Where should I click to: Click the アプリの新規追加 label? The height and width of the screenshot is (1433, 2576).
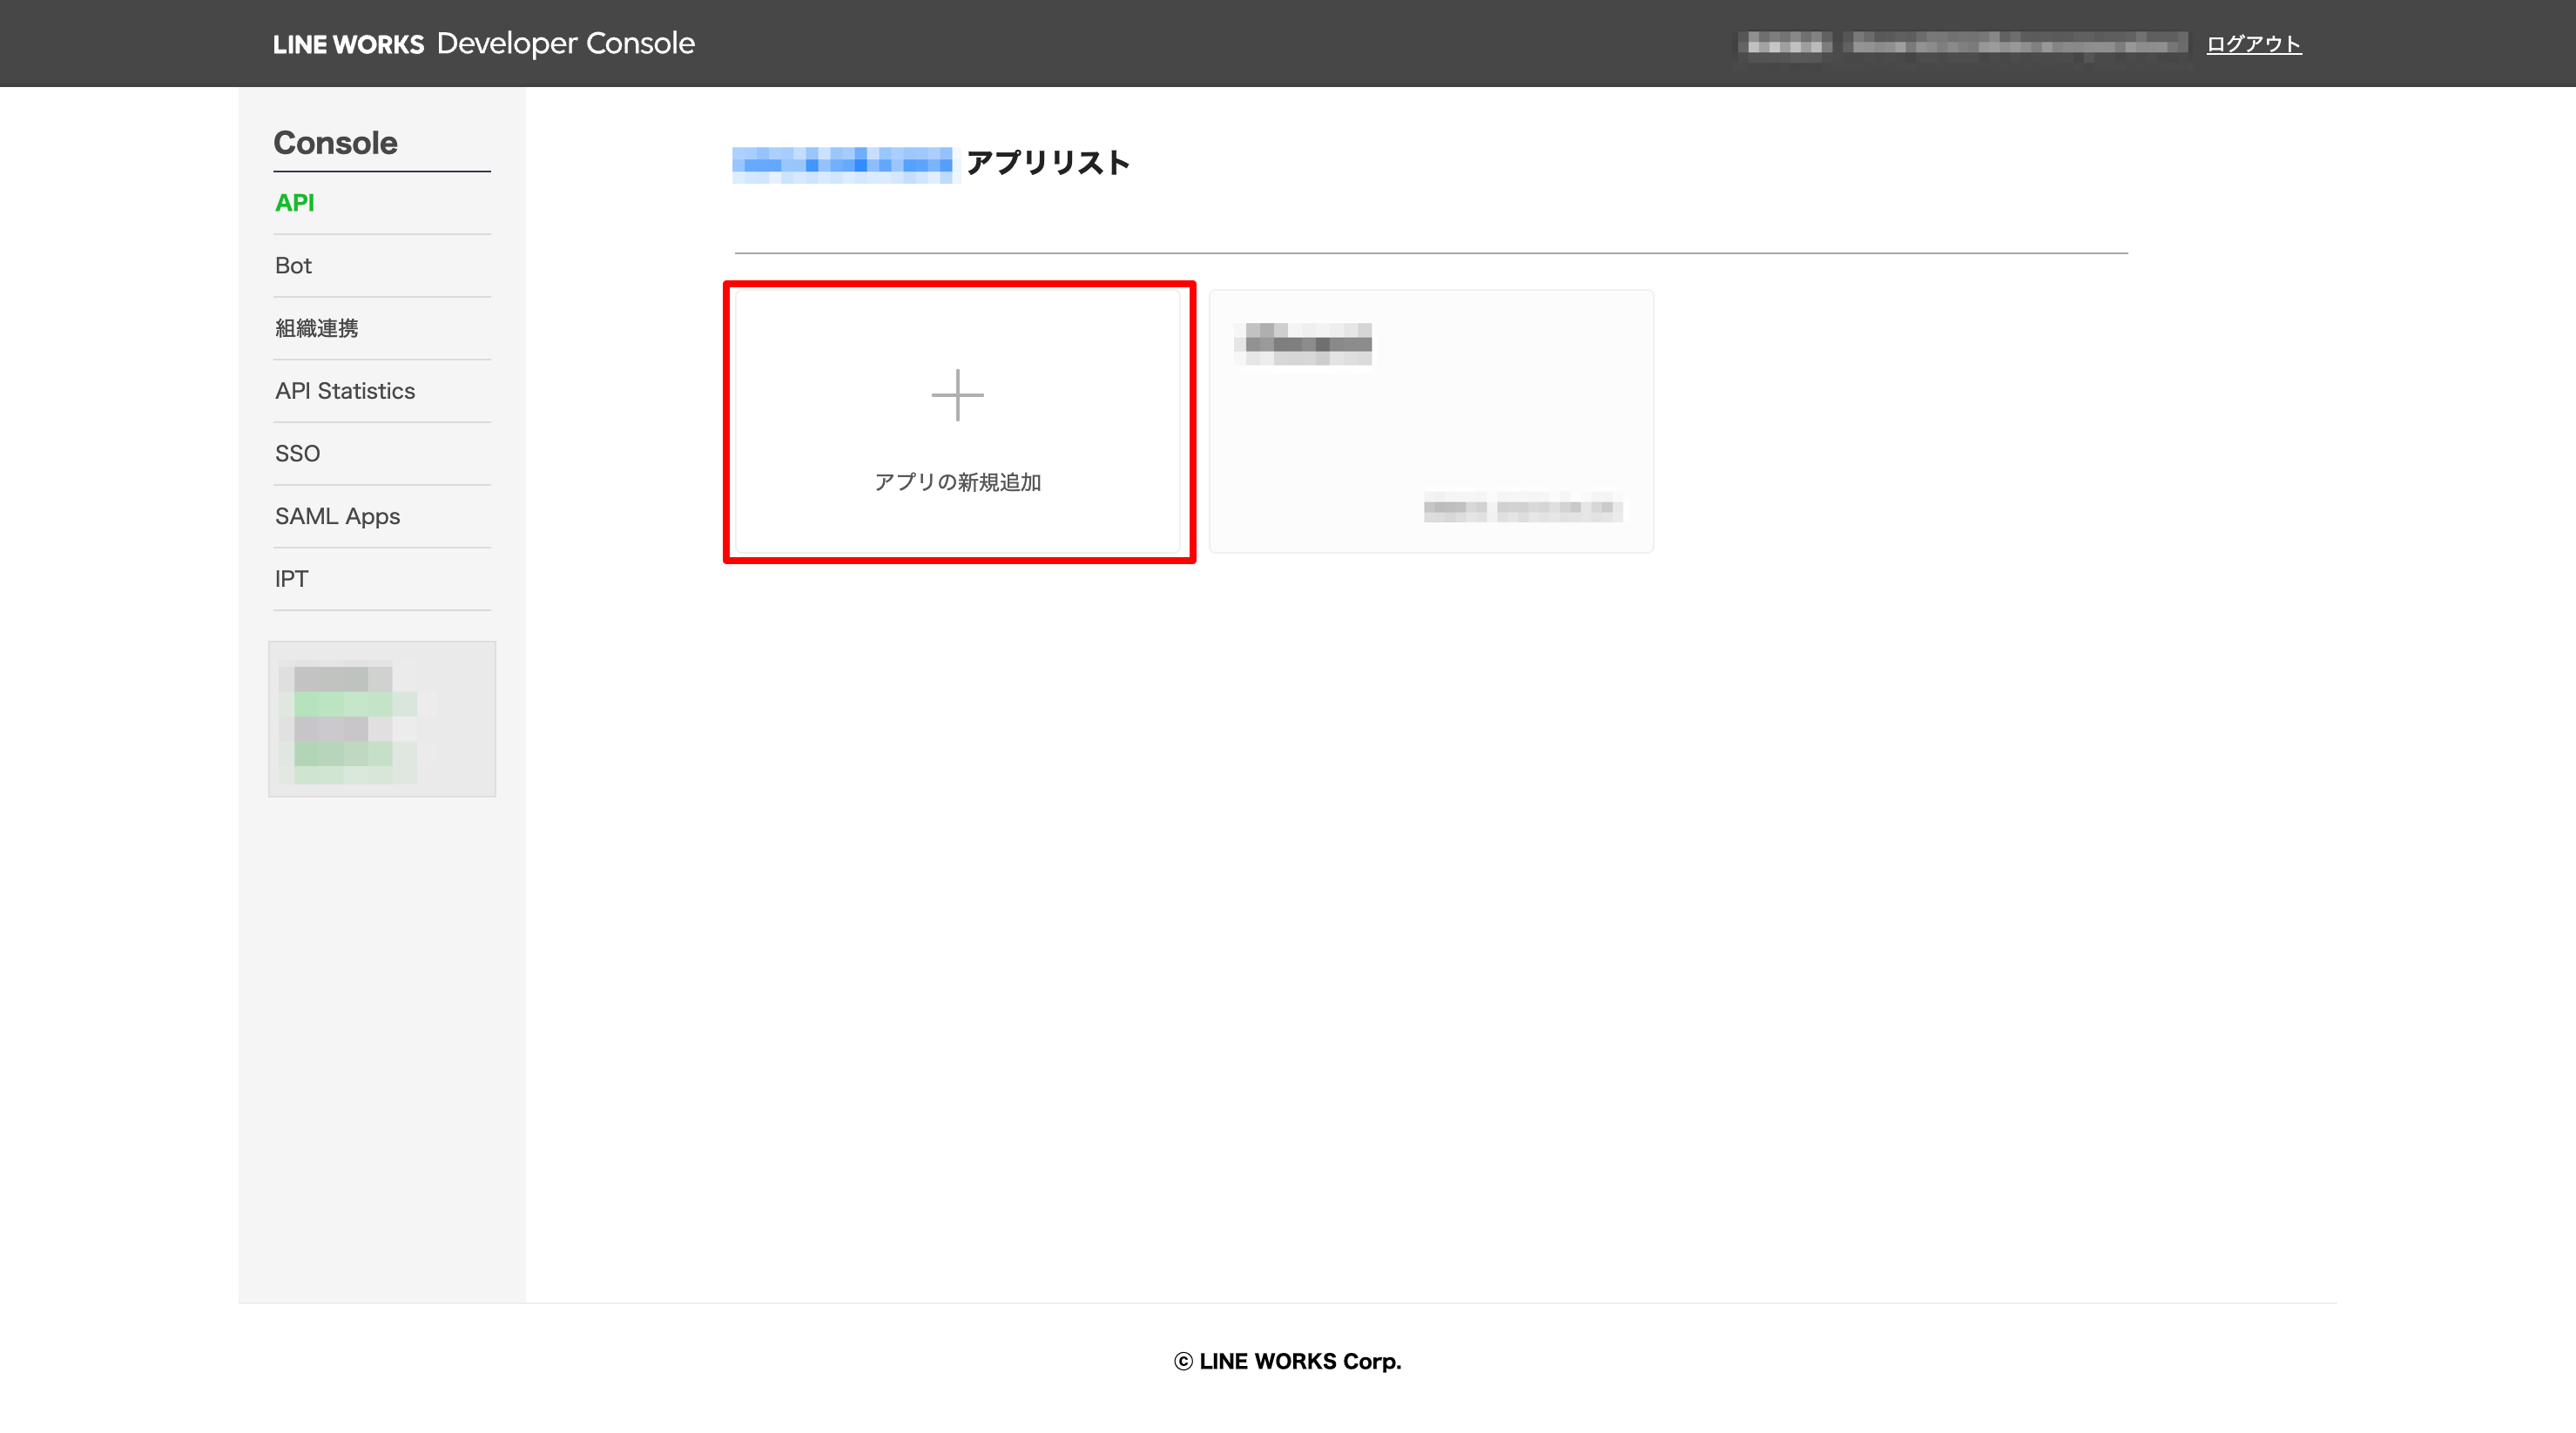tap(957, 482)
